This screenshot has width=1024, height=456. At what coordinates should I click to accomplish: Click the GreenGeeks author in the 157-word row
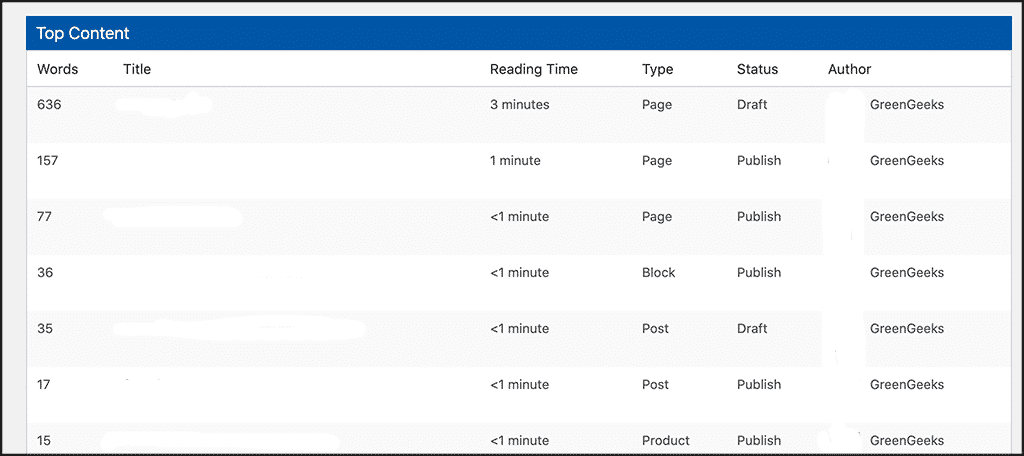click(907, 161)
